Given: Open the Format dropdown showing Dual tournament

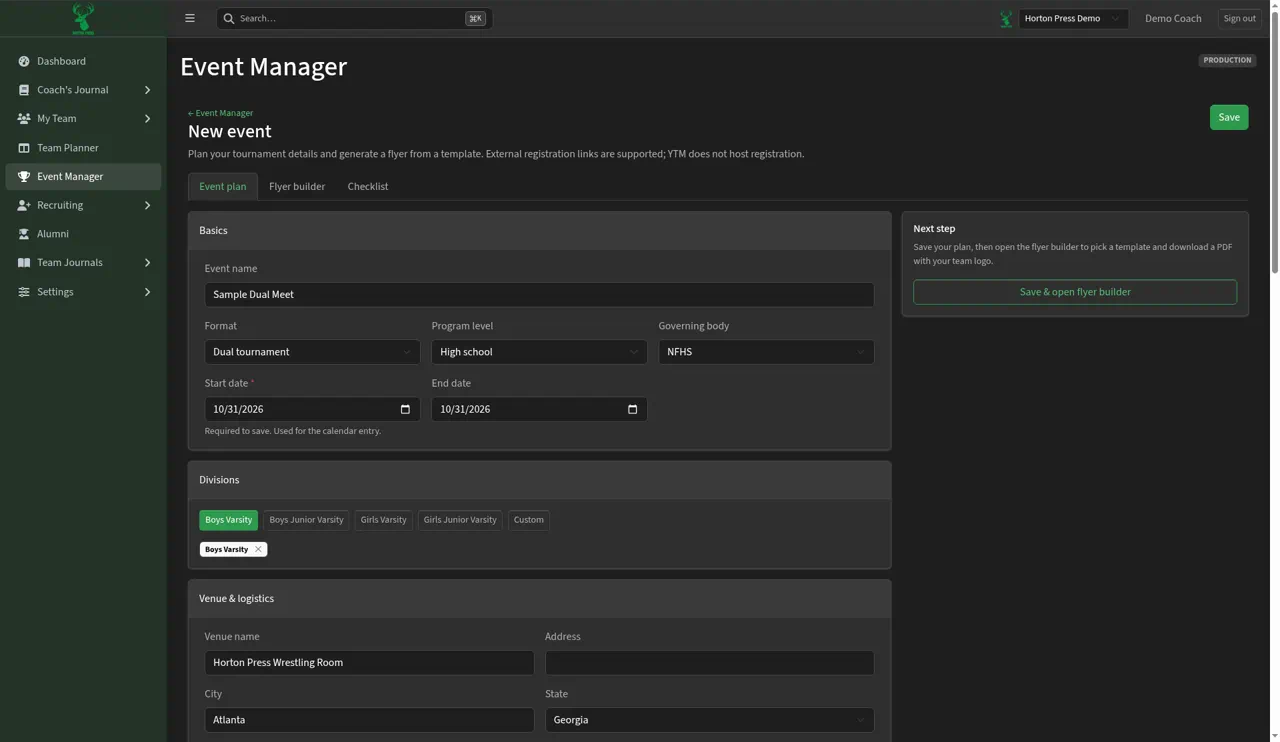Looking at the screenshot, I should [312, 352].
